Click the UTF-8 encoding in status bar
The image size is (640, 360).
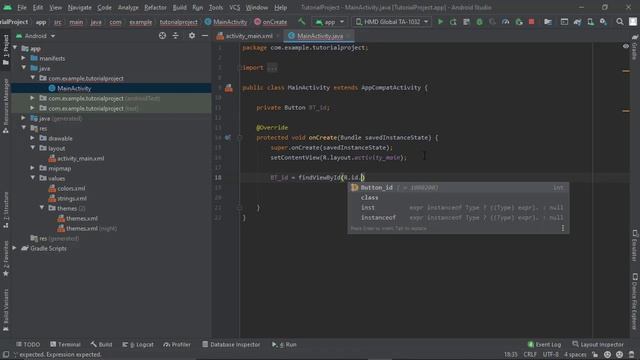tap(551, 354)
